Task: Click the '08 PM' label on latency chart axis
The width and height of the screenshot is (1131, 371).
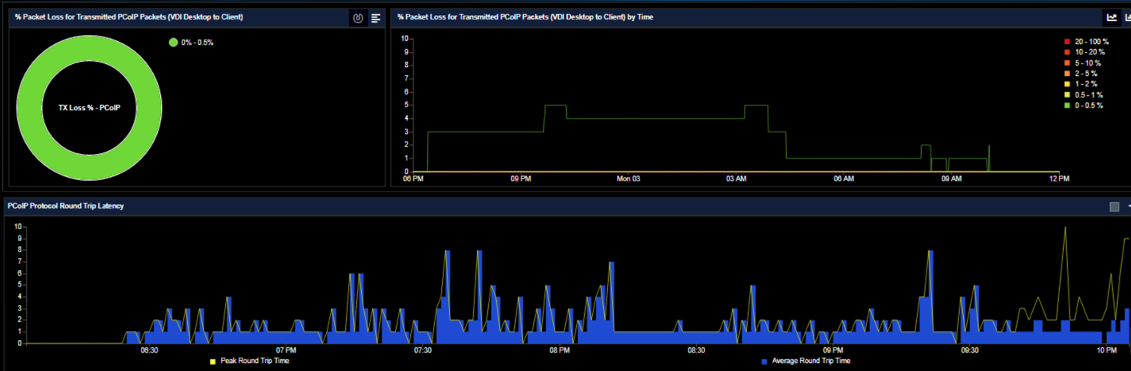Action: pyautogui.click(x=559, y=350)
